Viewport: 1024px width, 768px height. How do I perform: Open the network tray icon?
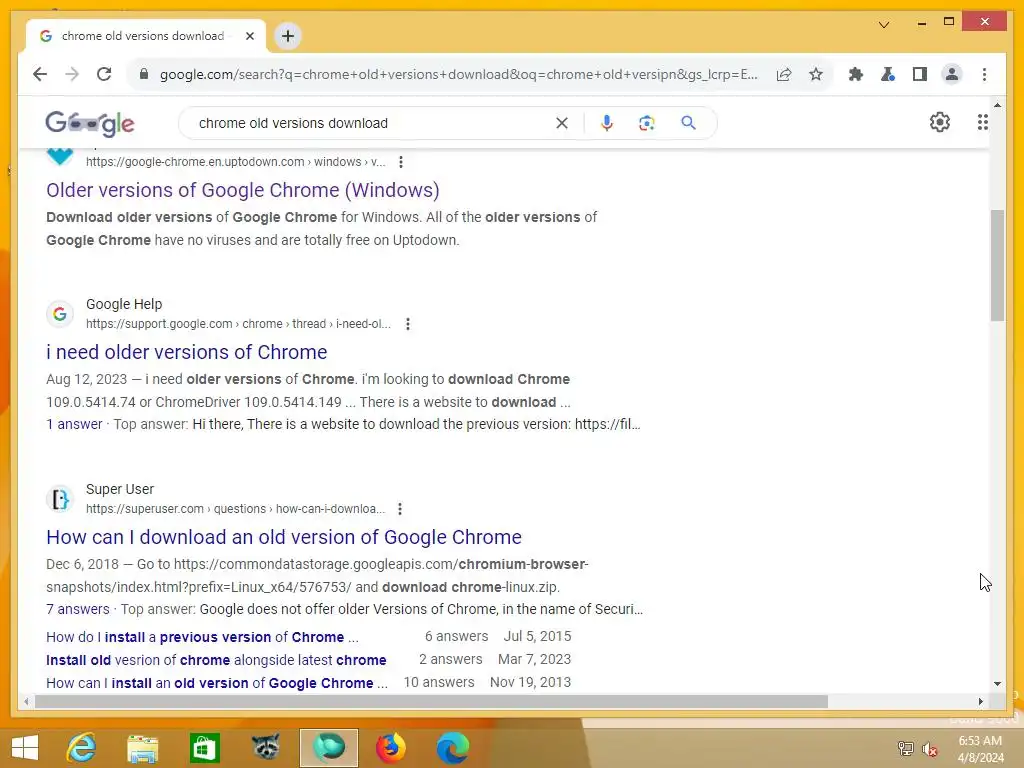point(905,749)
